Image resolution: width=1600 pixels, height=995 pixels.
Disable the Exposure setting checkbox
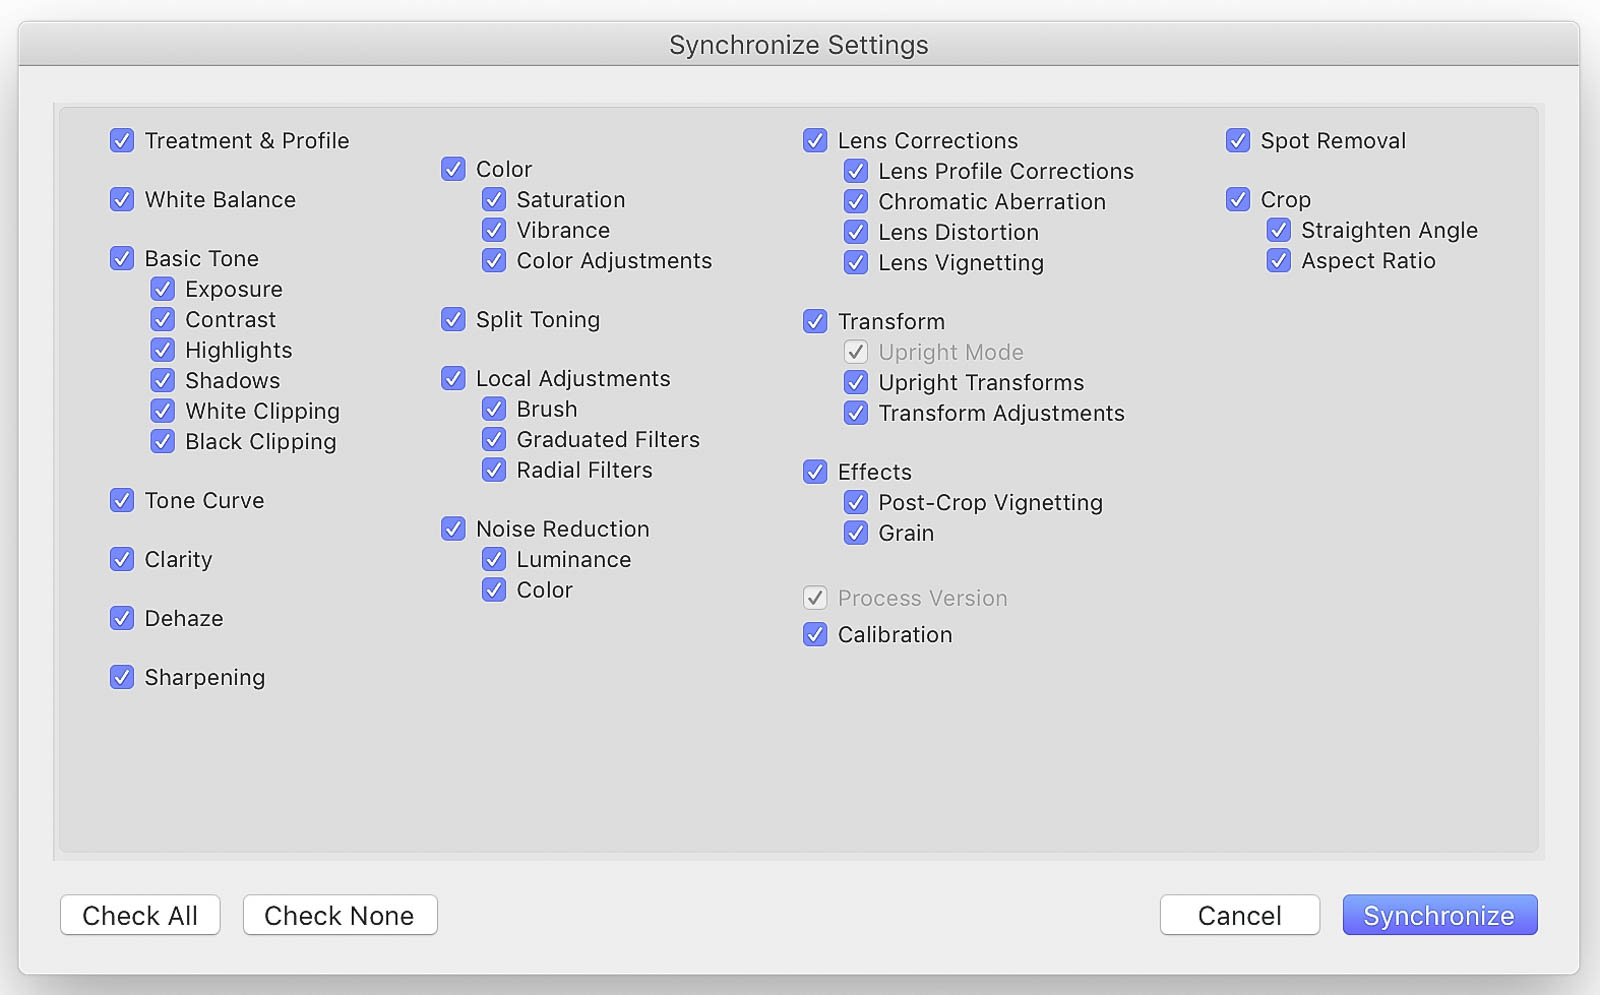162,290
